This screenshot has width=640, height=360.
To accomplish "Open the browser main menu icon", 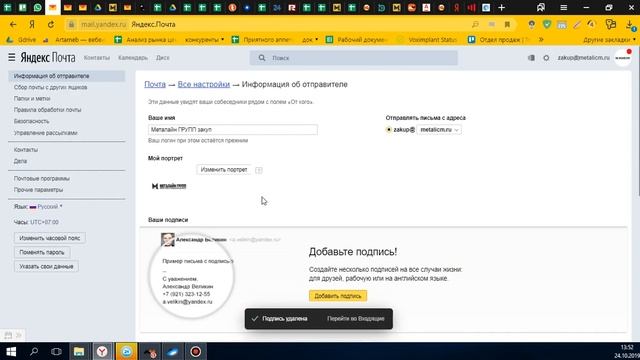I will 563,7.
